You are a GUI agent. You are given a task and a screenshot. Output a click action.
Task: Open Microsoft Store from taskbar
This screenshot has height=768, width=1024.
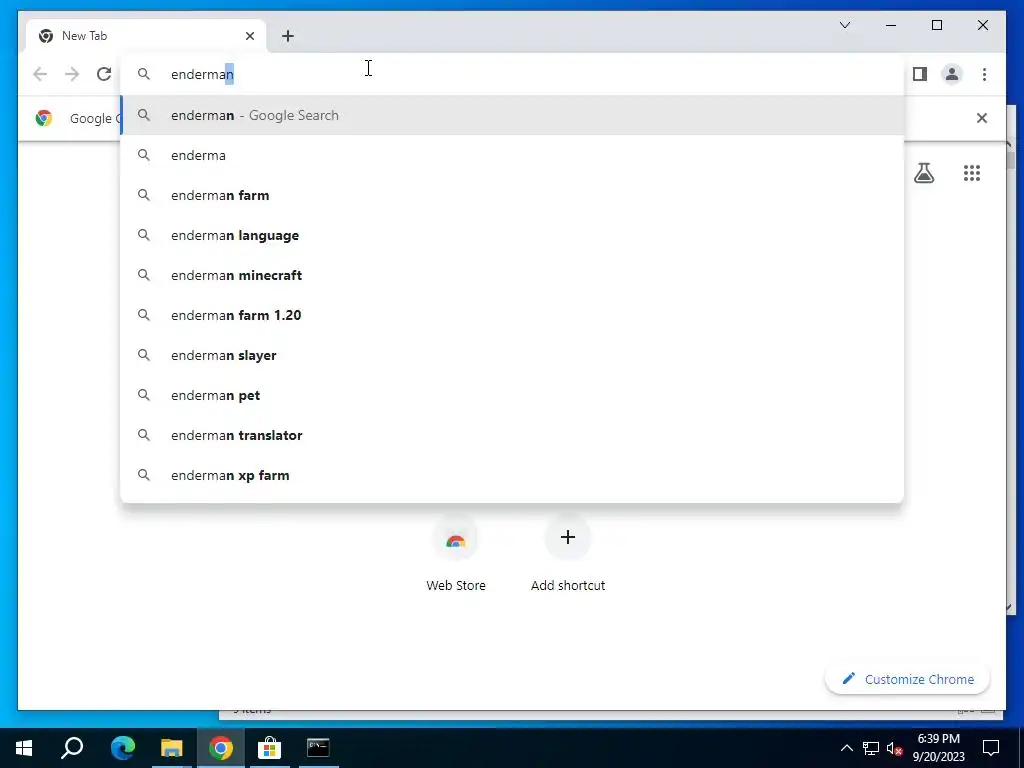269,748
